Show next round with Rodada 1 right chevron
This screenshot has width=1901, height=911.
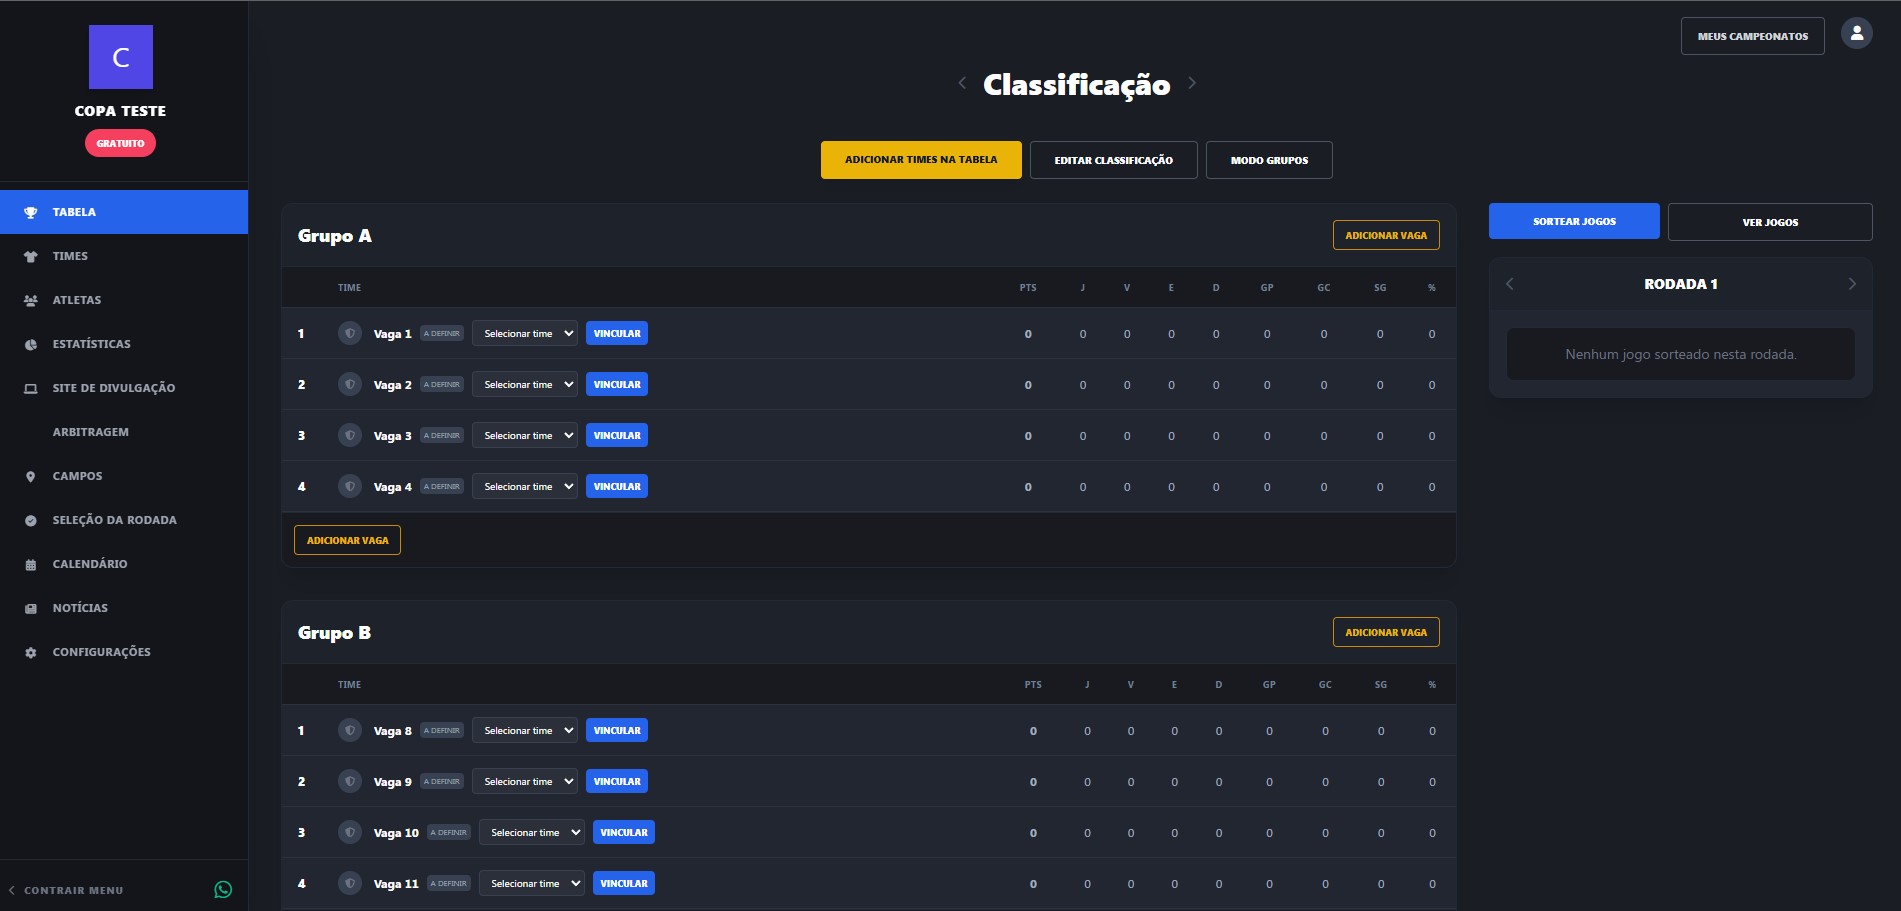(1852, 284)
